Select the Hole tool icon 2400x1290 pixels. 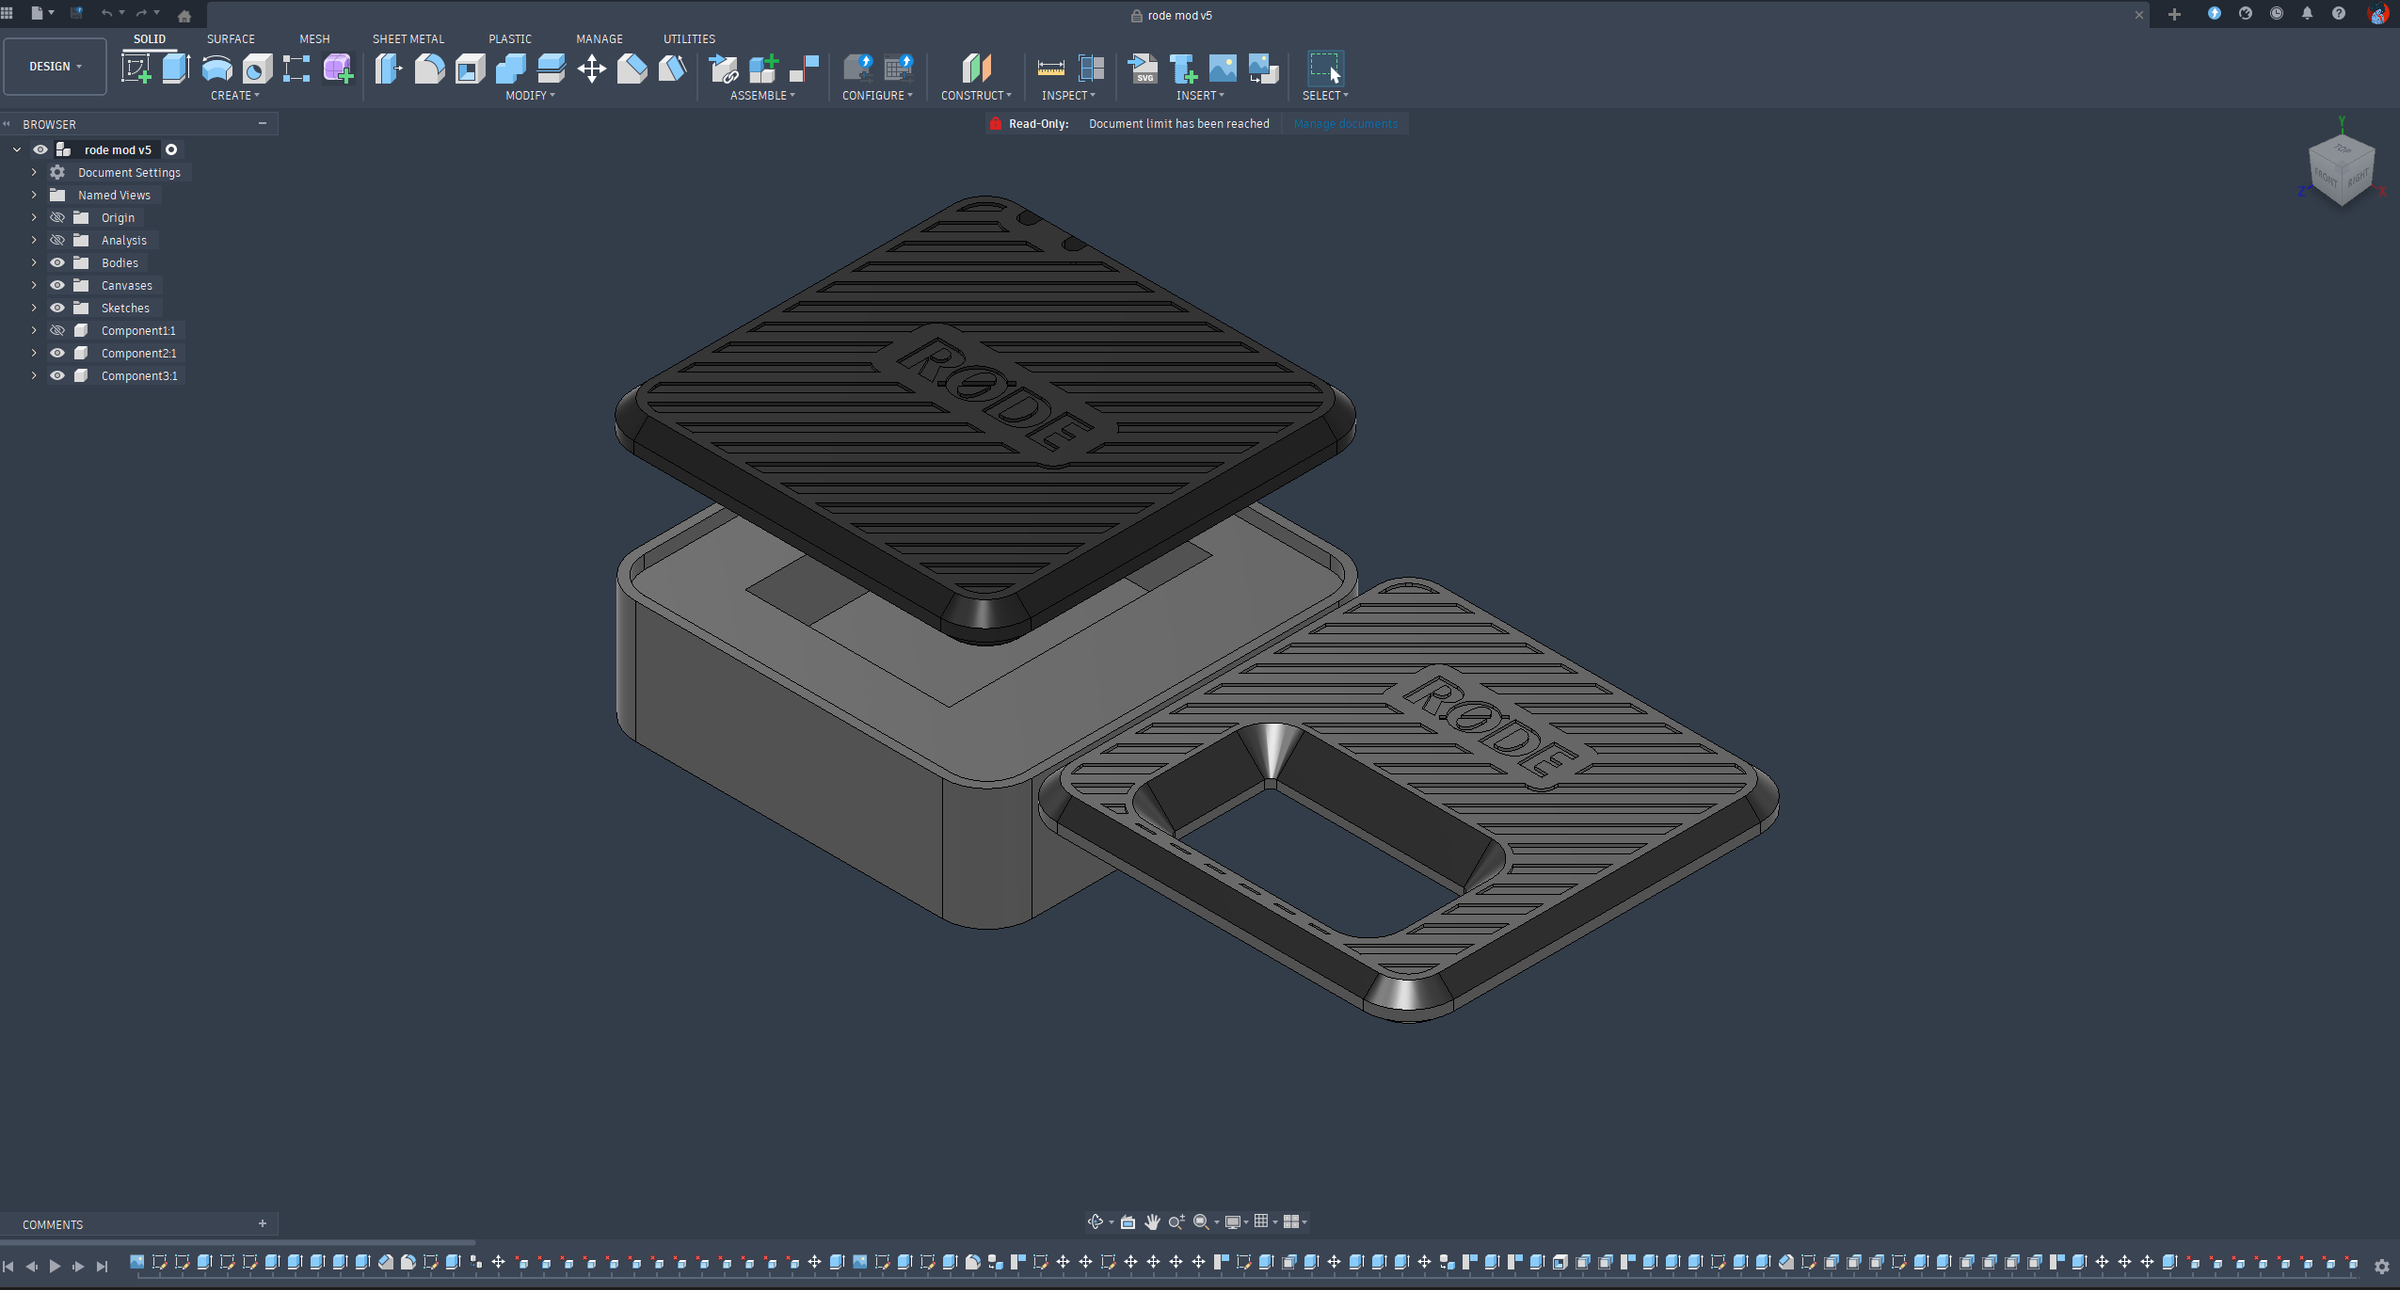pyautogui.click(x=257, y=69)
